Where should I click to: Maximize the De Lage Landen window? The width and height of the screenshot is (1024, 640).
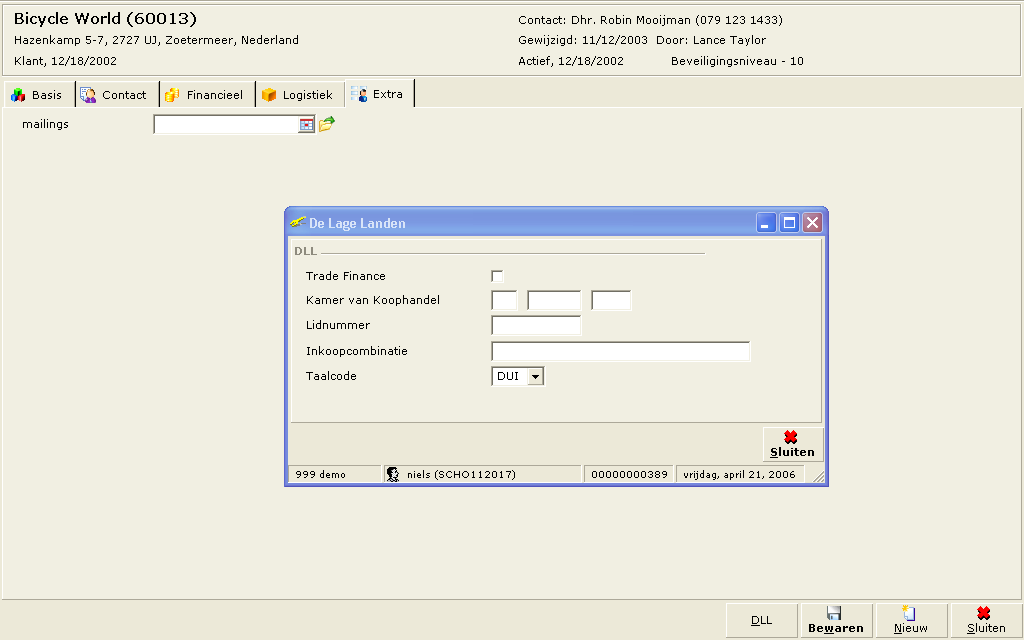[789, 223]
